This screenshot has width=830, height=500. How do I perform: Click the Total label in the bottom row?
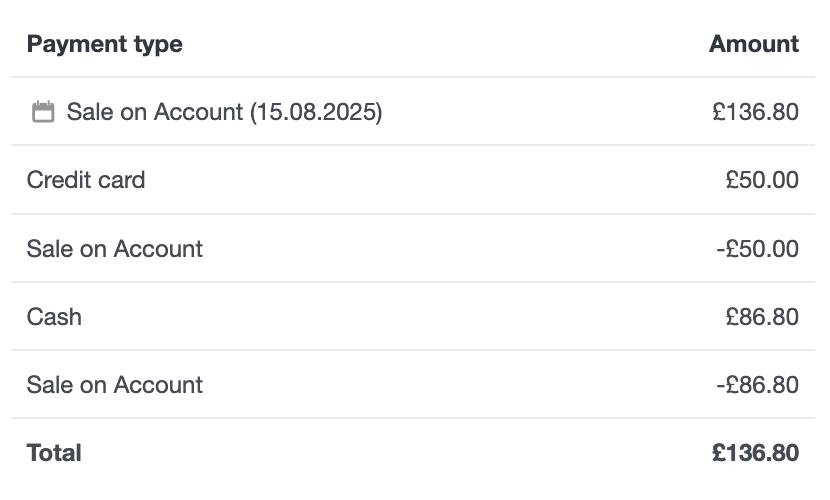[54, 453]
